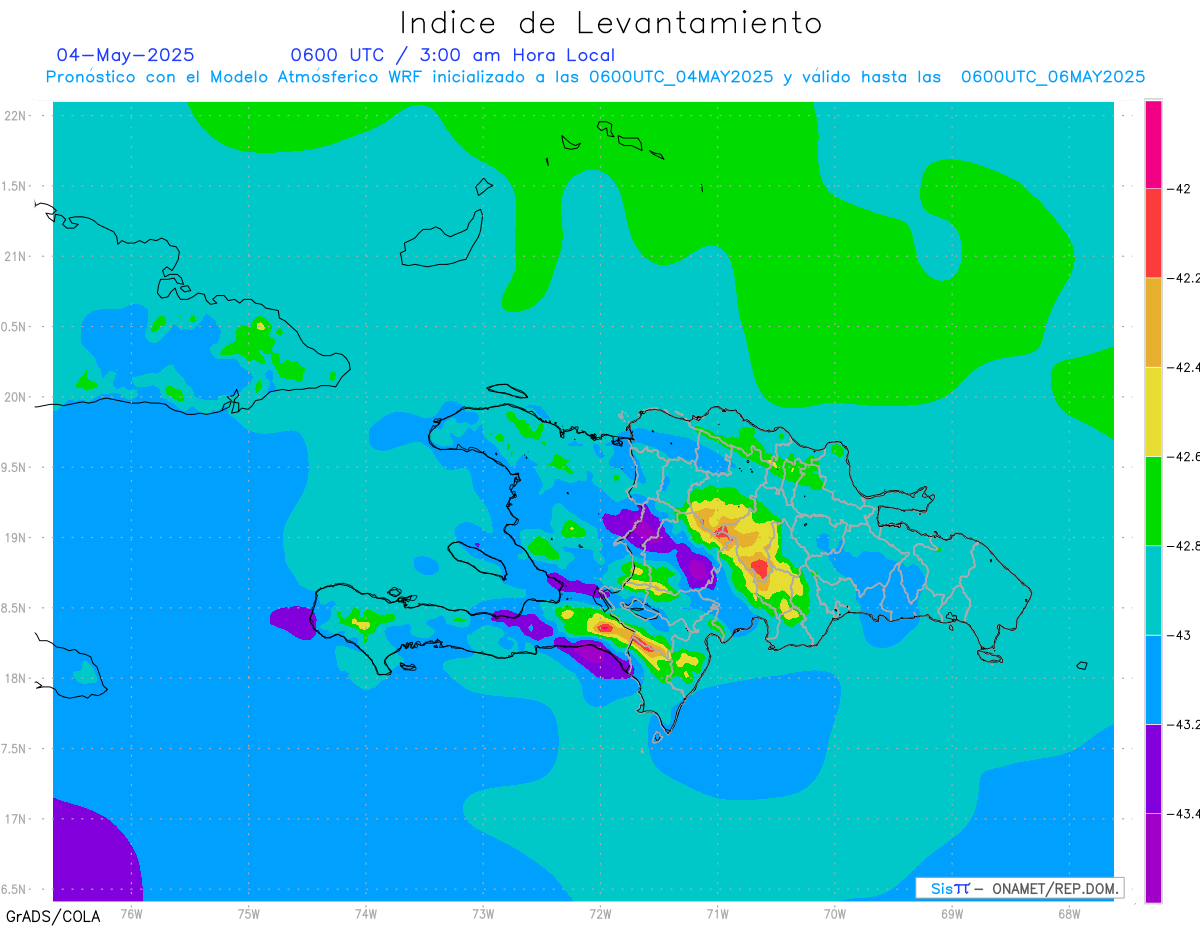Select latitude label '17N'
Screen dimensions: 1200x927
[16, 819]
